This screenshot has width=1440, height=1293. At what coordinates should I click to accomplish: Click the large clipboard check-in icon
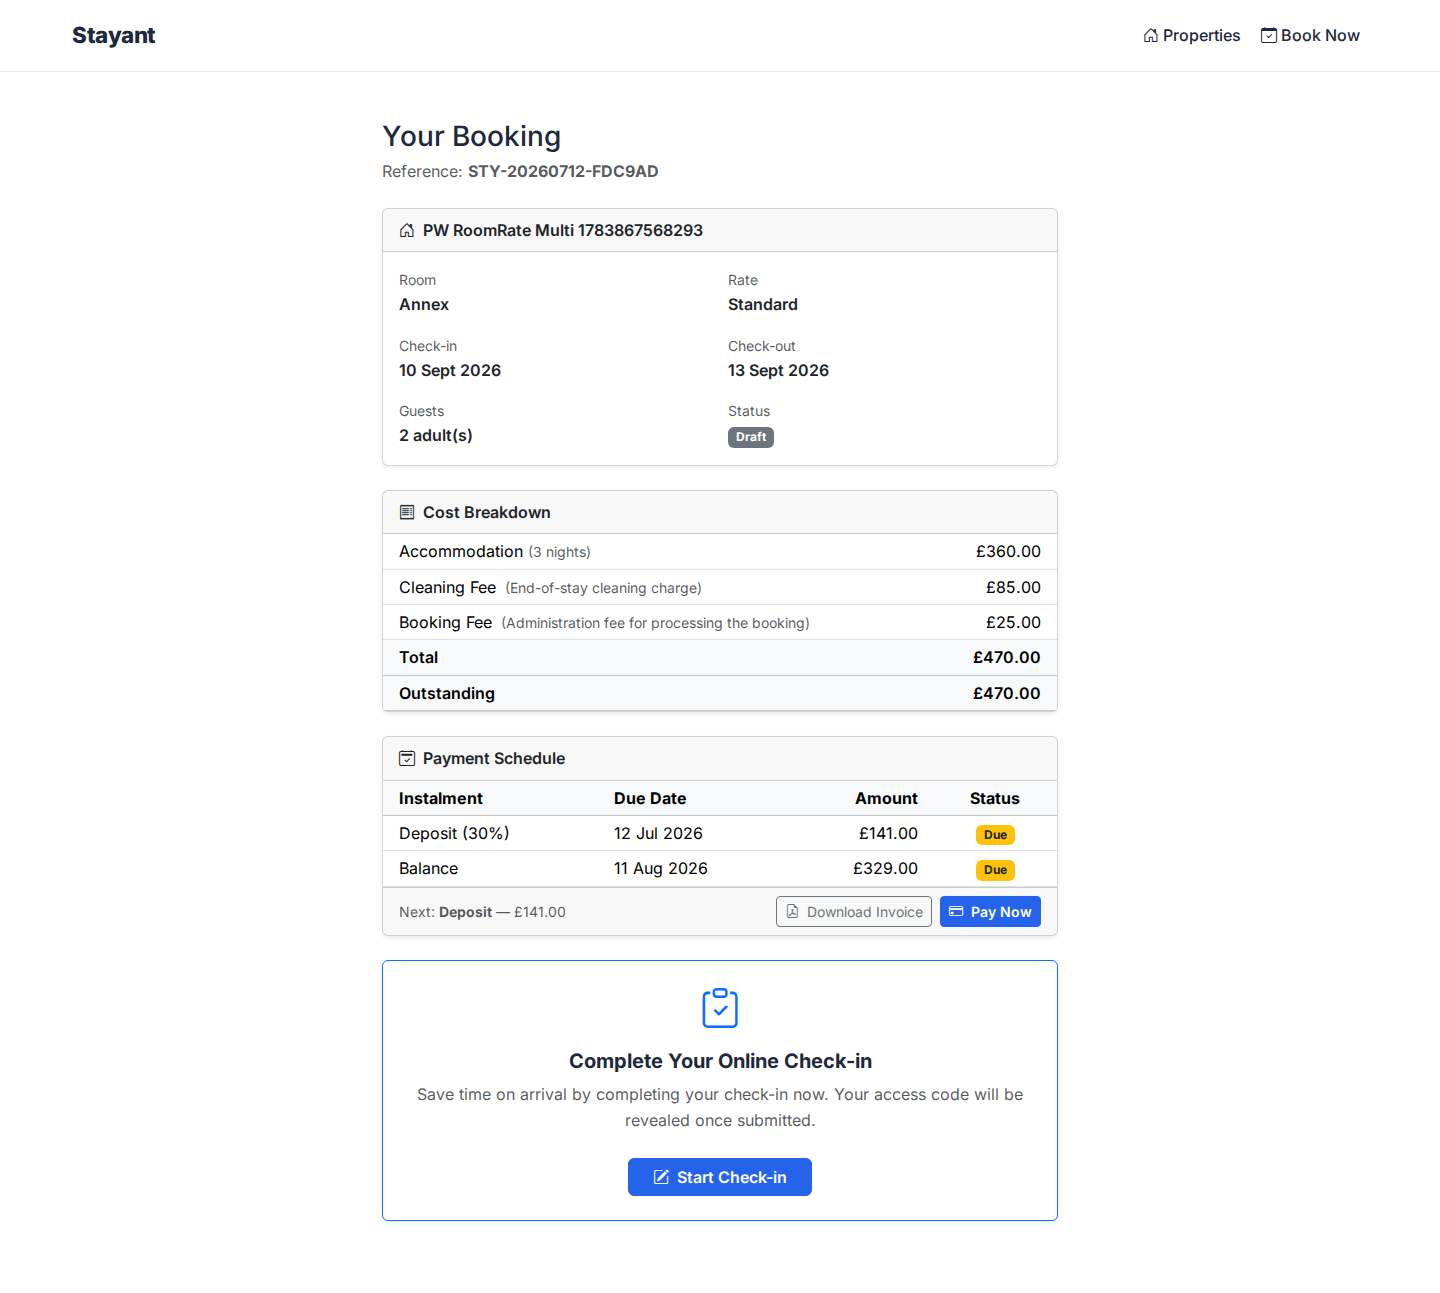tap(720, 1008)
